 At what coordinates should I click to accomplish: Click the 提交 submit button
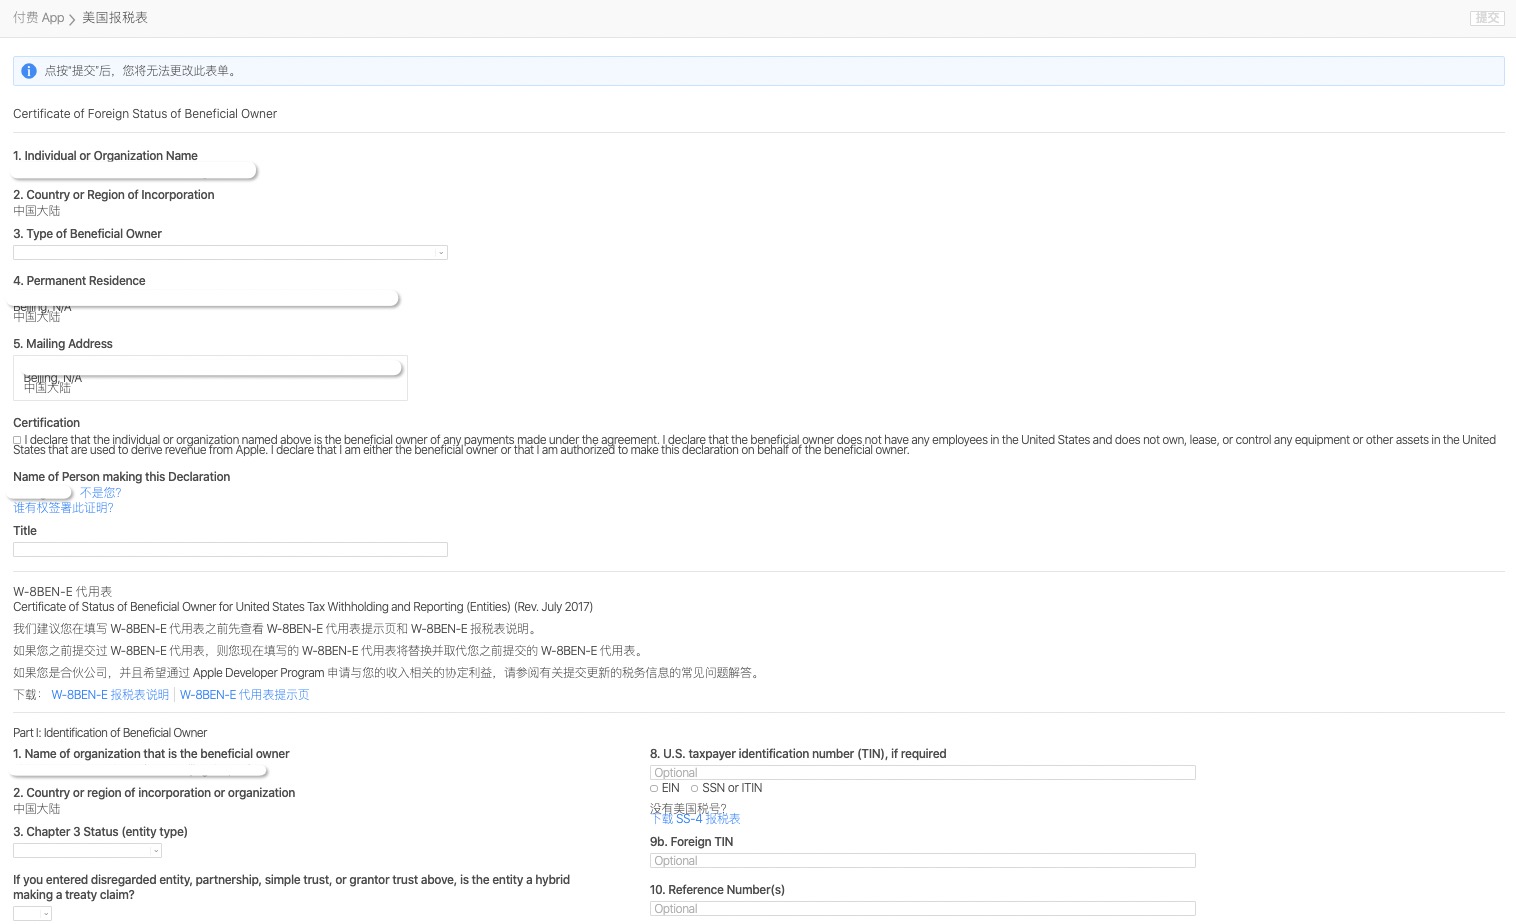click(x=1486, y=17)
